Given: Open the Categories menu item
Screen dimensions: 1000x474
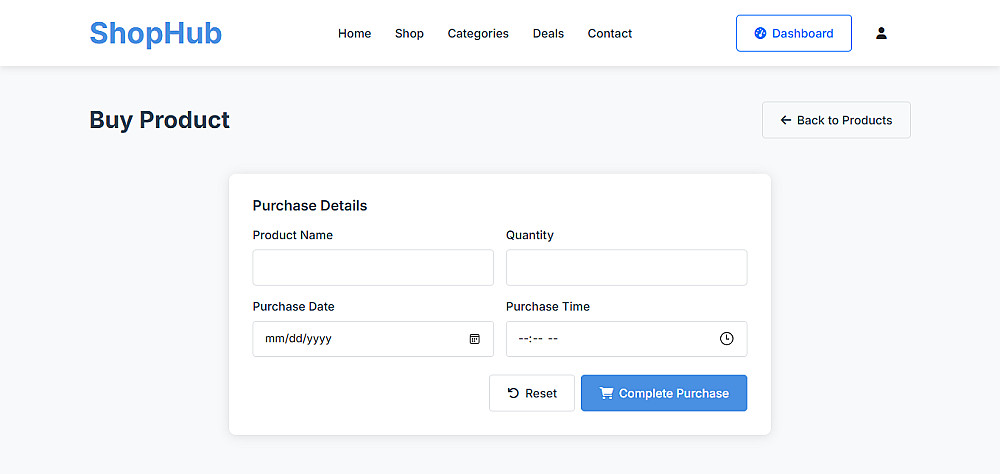Looking at the screenshot, I should tap(478, 33).
